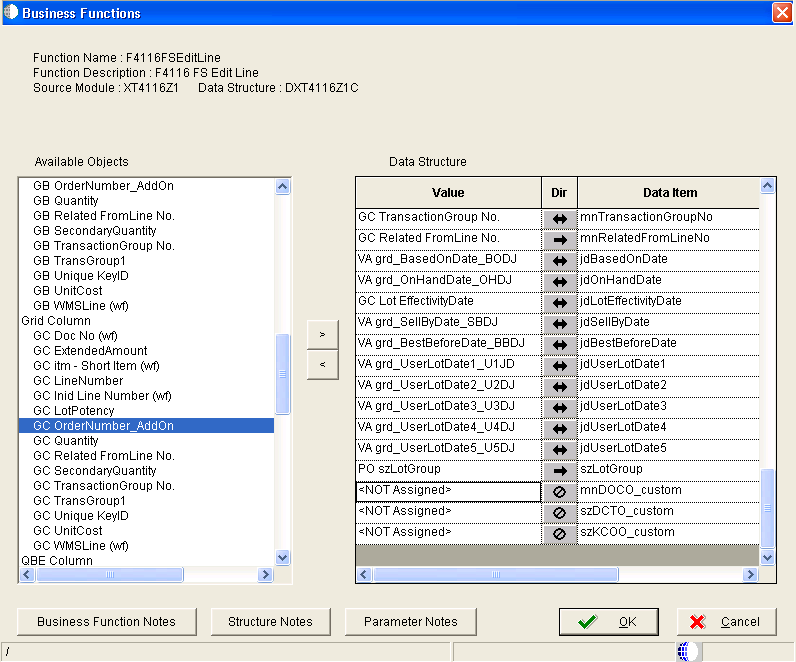The width and height of the screenshot is (796, 662).
Task: Click Data Structure horizontal scroll right arrow
Action: (750, 575)
